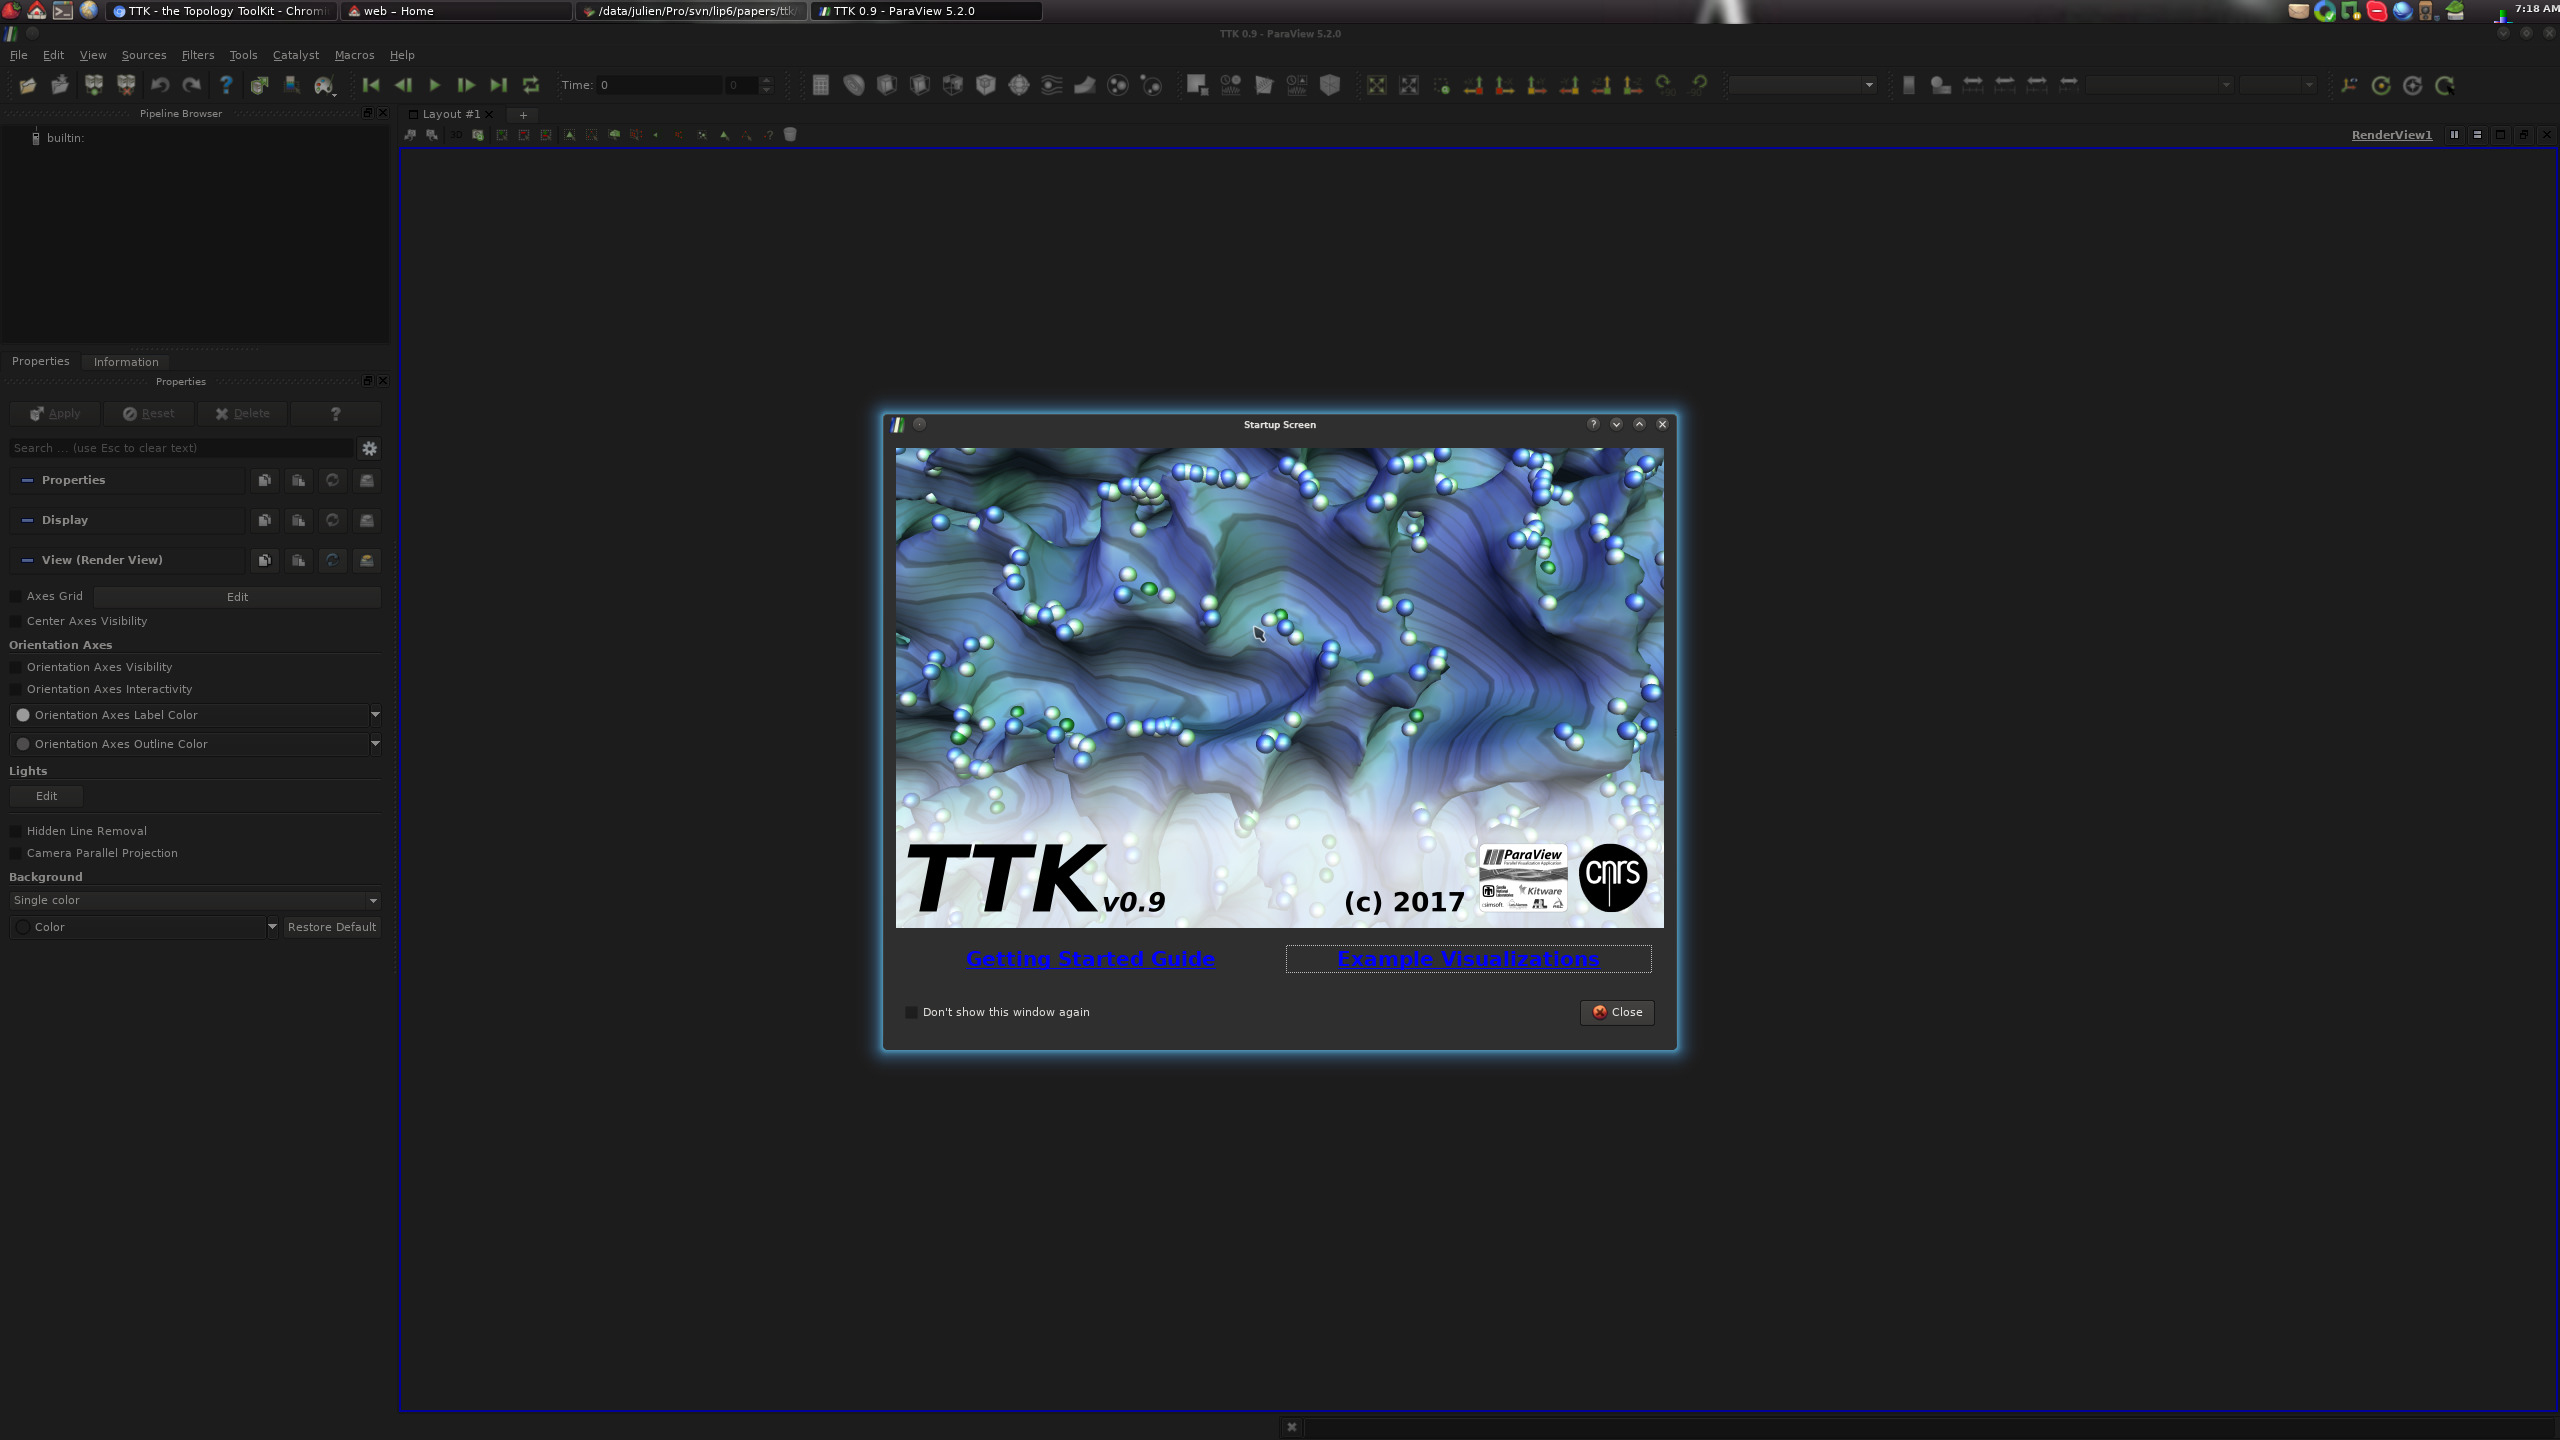Enable Orientation Axes Visibility checkbox
Screen dimensions: 2560x1440
[16, 667]
